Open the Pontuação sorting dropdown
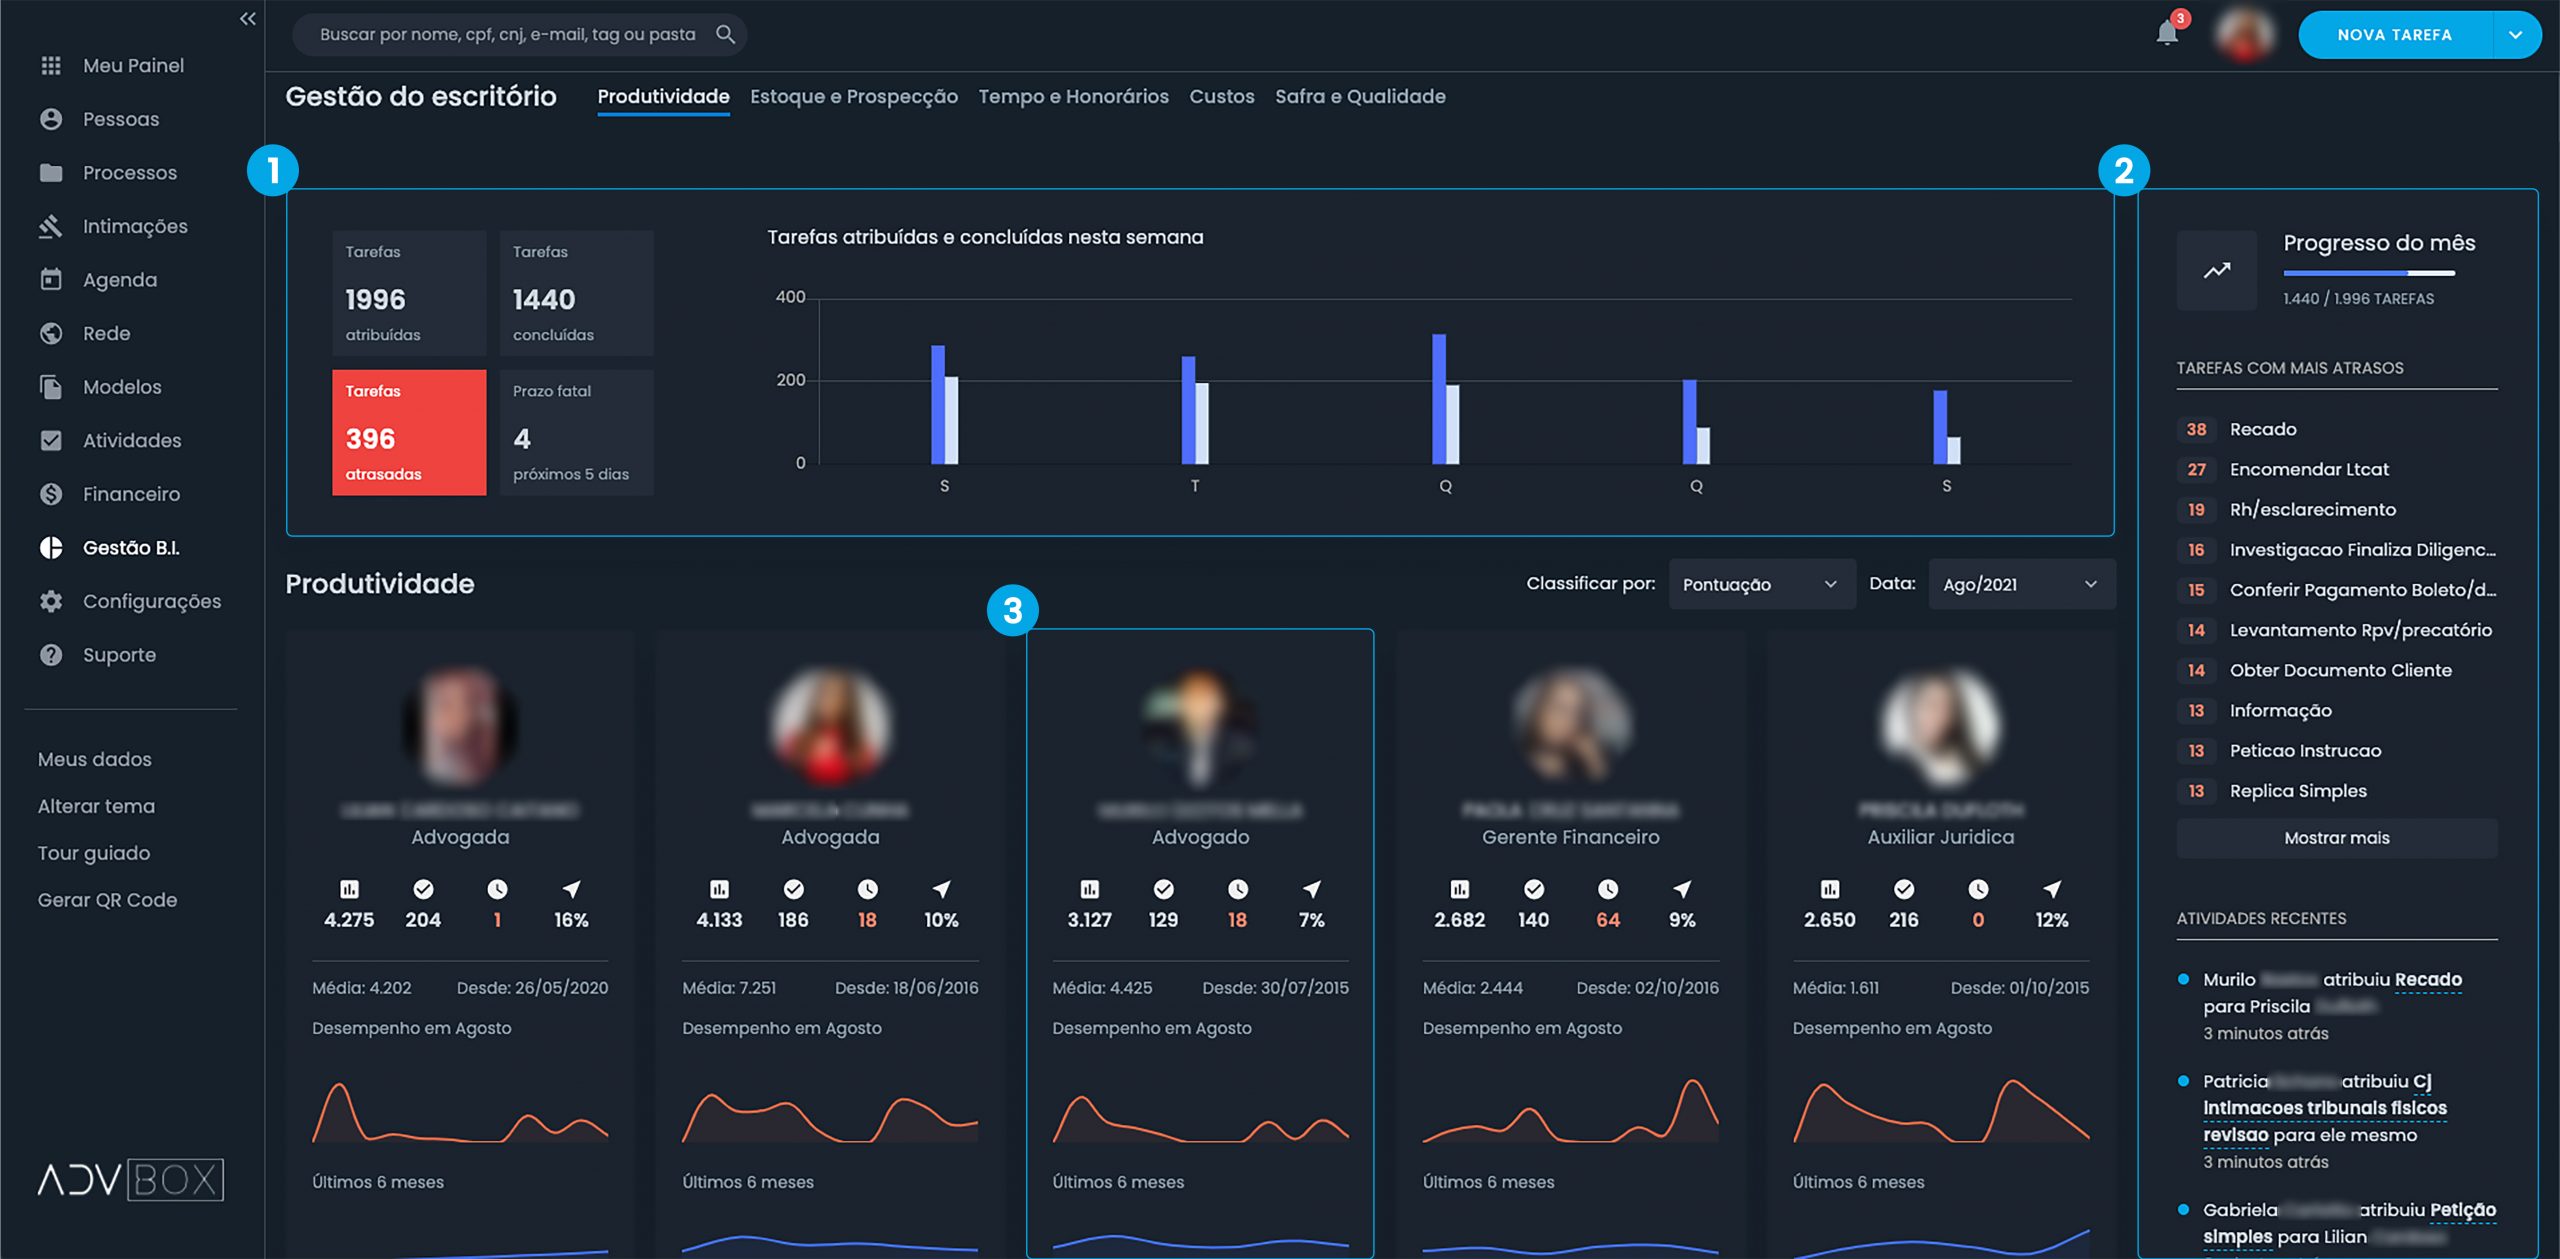Screen dimensions: 2560x1259 [x=1760, y=584]
